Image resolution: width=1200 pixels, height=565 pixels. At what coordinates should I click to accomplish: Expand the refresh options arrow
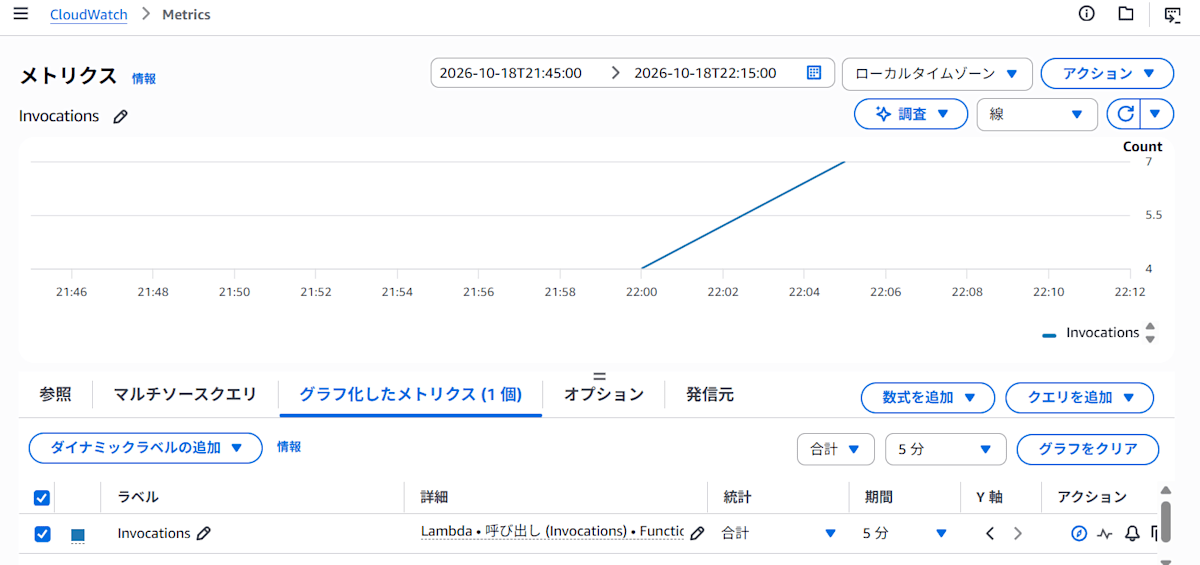click(x=1157, y=114)
